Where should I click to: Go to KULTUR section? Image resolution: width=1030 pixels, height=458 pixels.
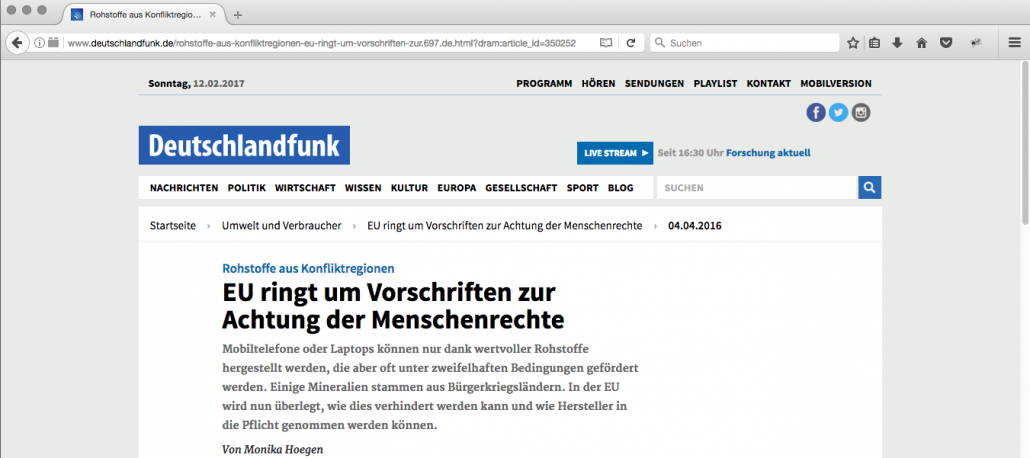[x=409, y=188]
